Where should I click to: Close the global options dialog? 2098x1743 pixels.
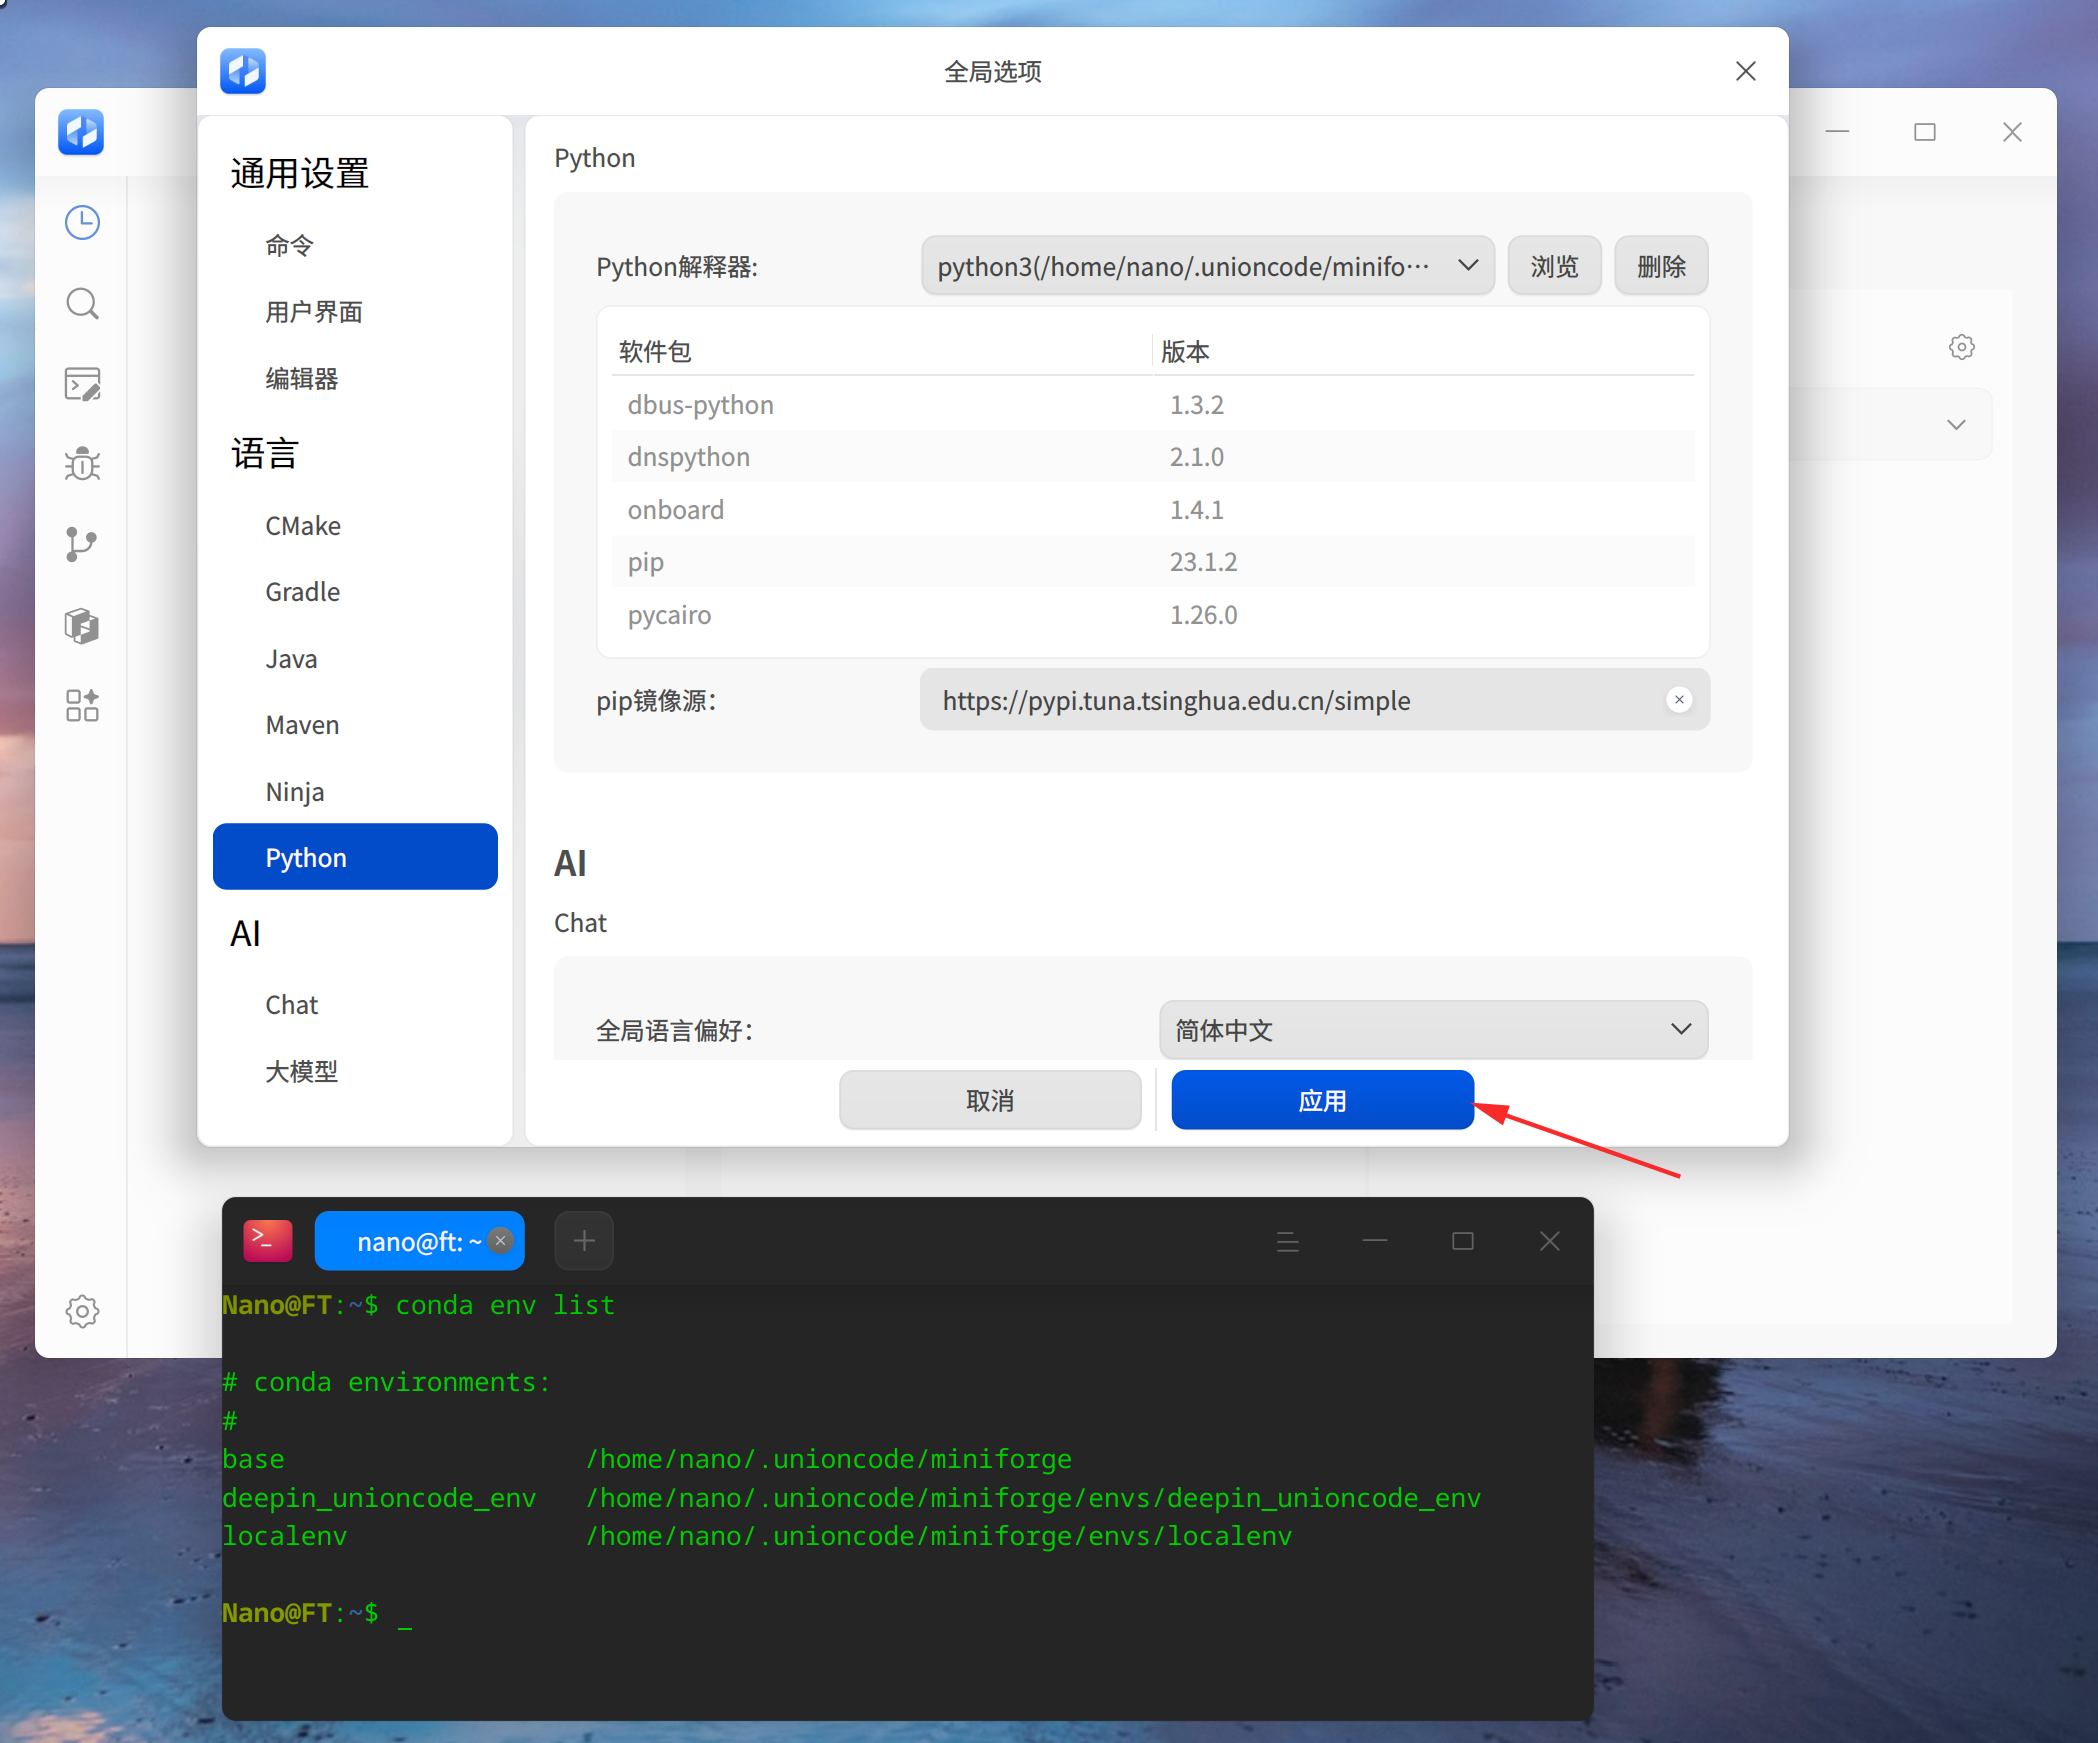coord(1746,71)
